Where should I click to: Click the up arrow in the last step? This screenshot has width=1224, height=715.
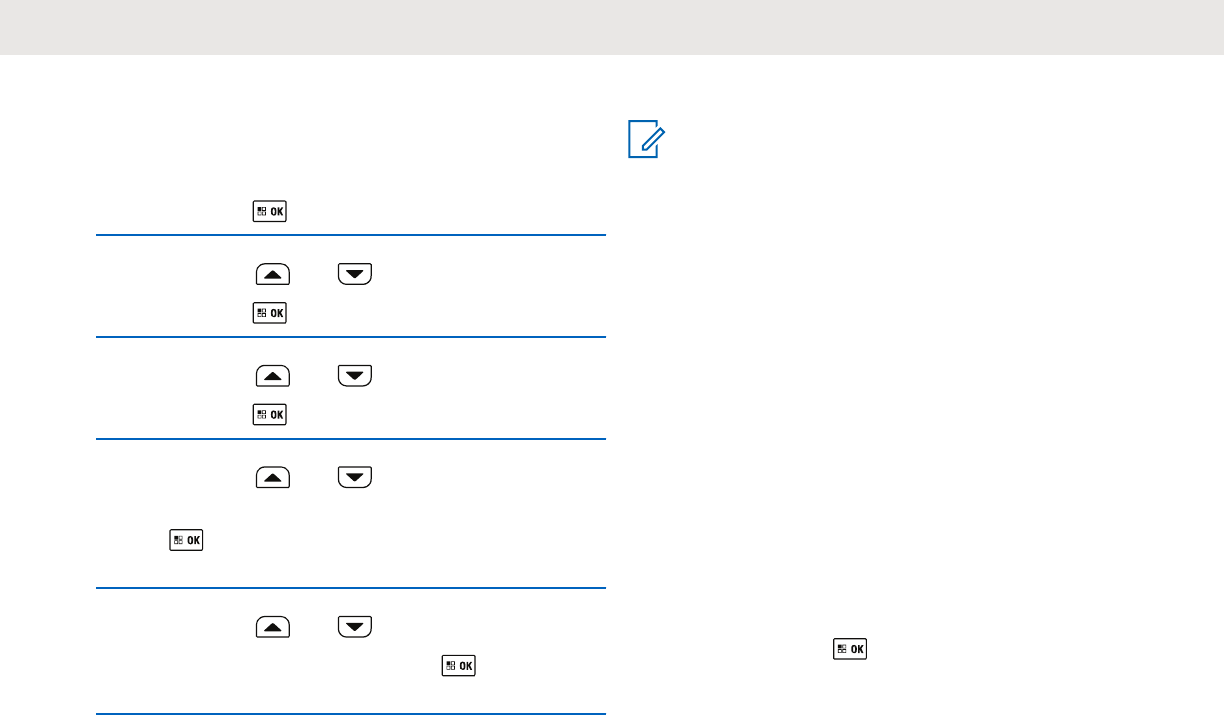[x=273, y=627]
